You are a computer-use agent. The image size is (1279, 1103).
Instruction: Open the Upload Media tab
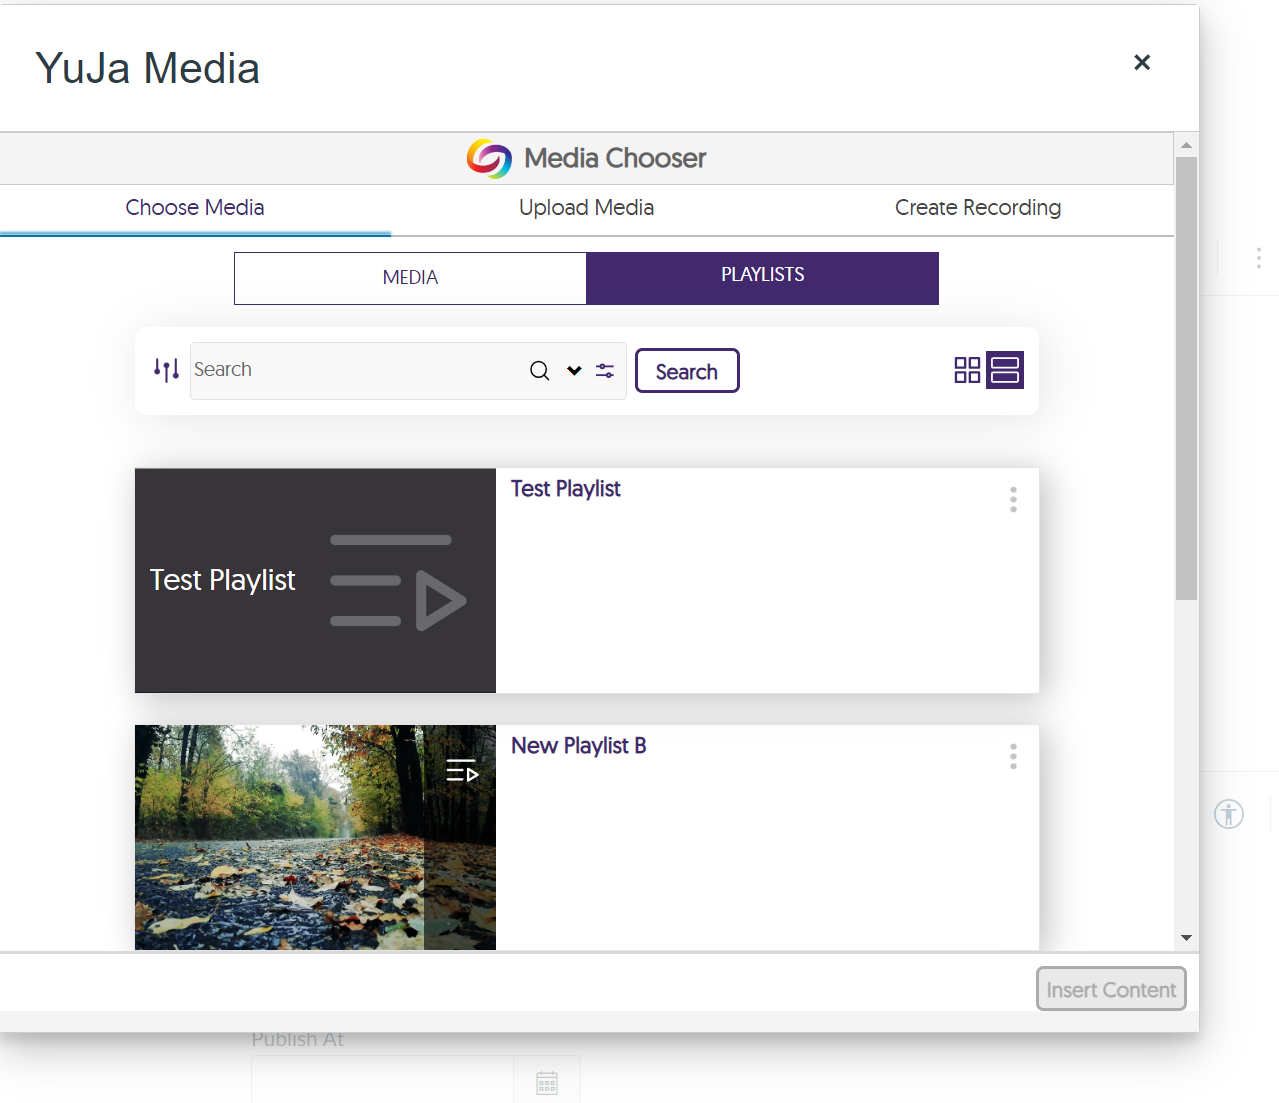[x=586, y=208]
